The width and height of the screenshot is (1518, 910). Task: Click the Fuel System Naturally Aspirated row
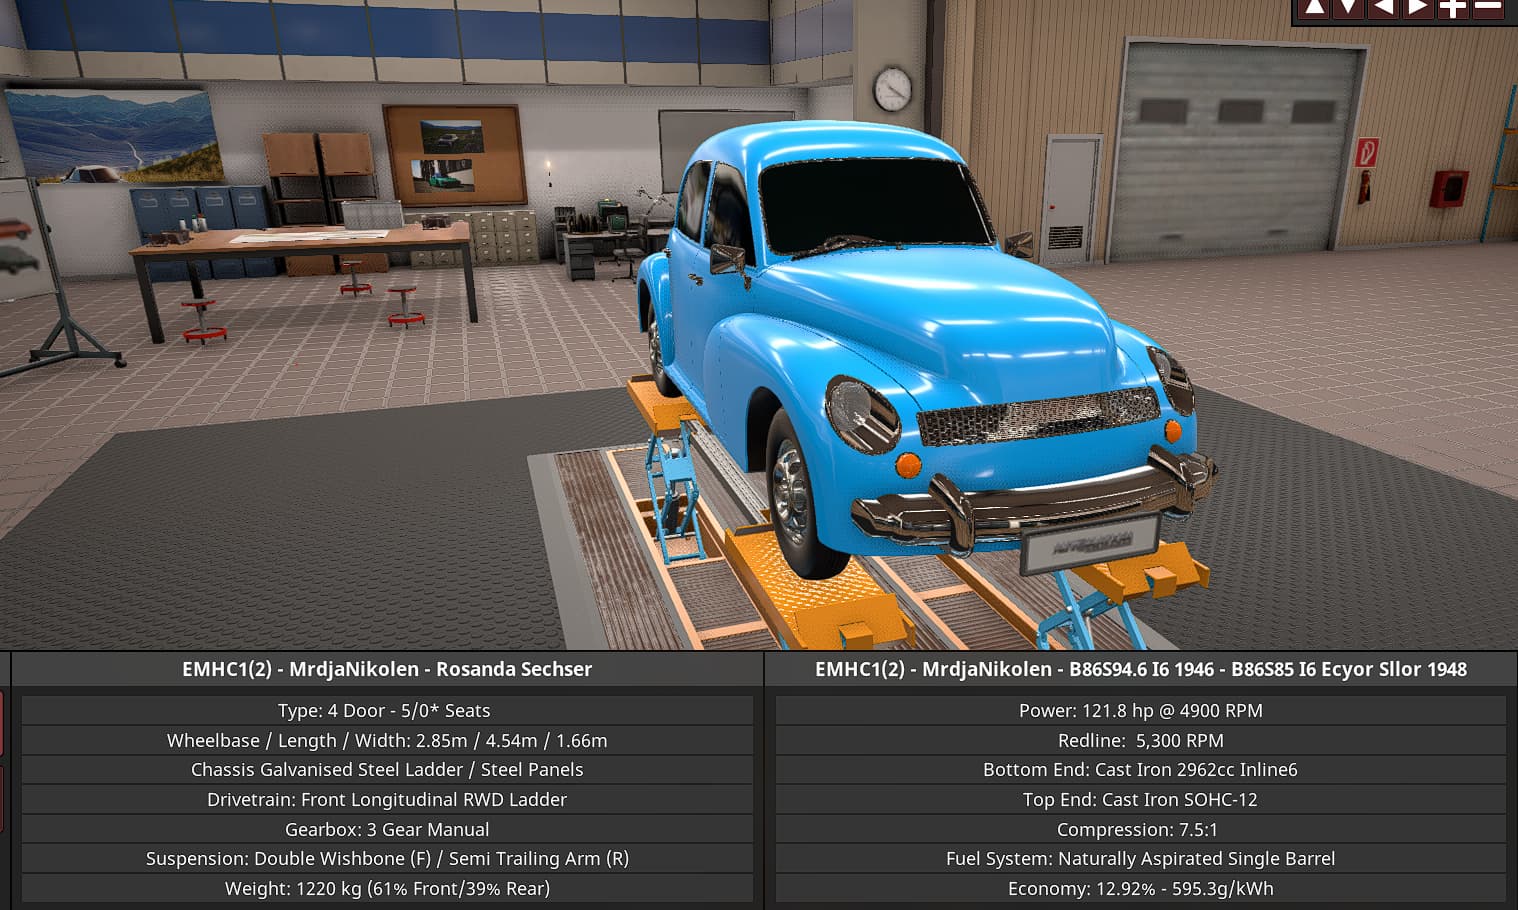point(1141,859)
